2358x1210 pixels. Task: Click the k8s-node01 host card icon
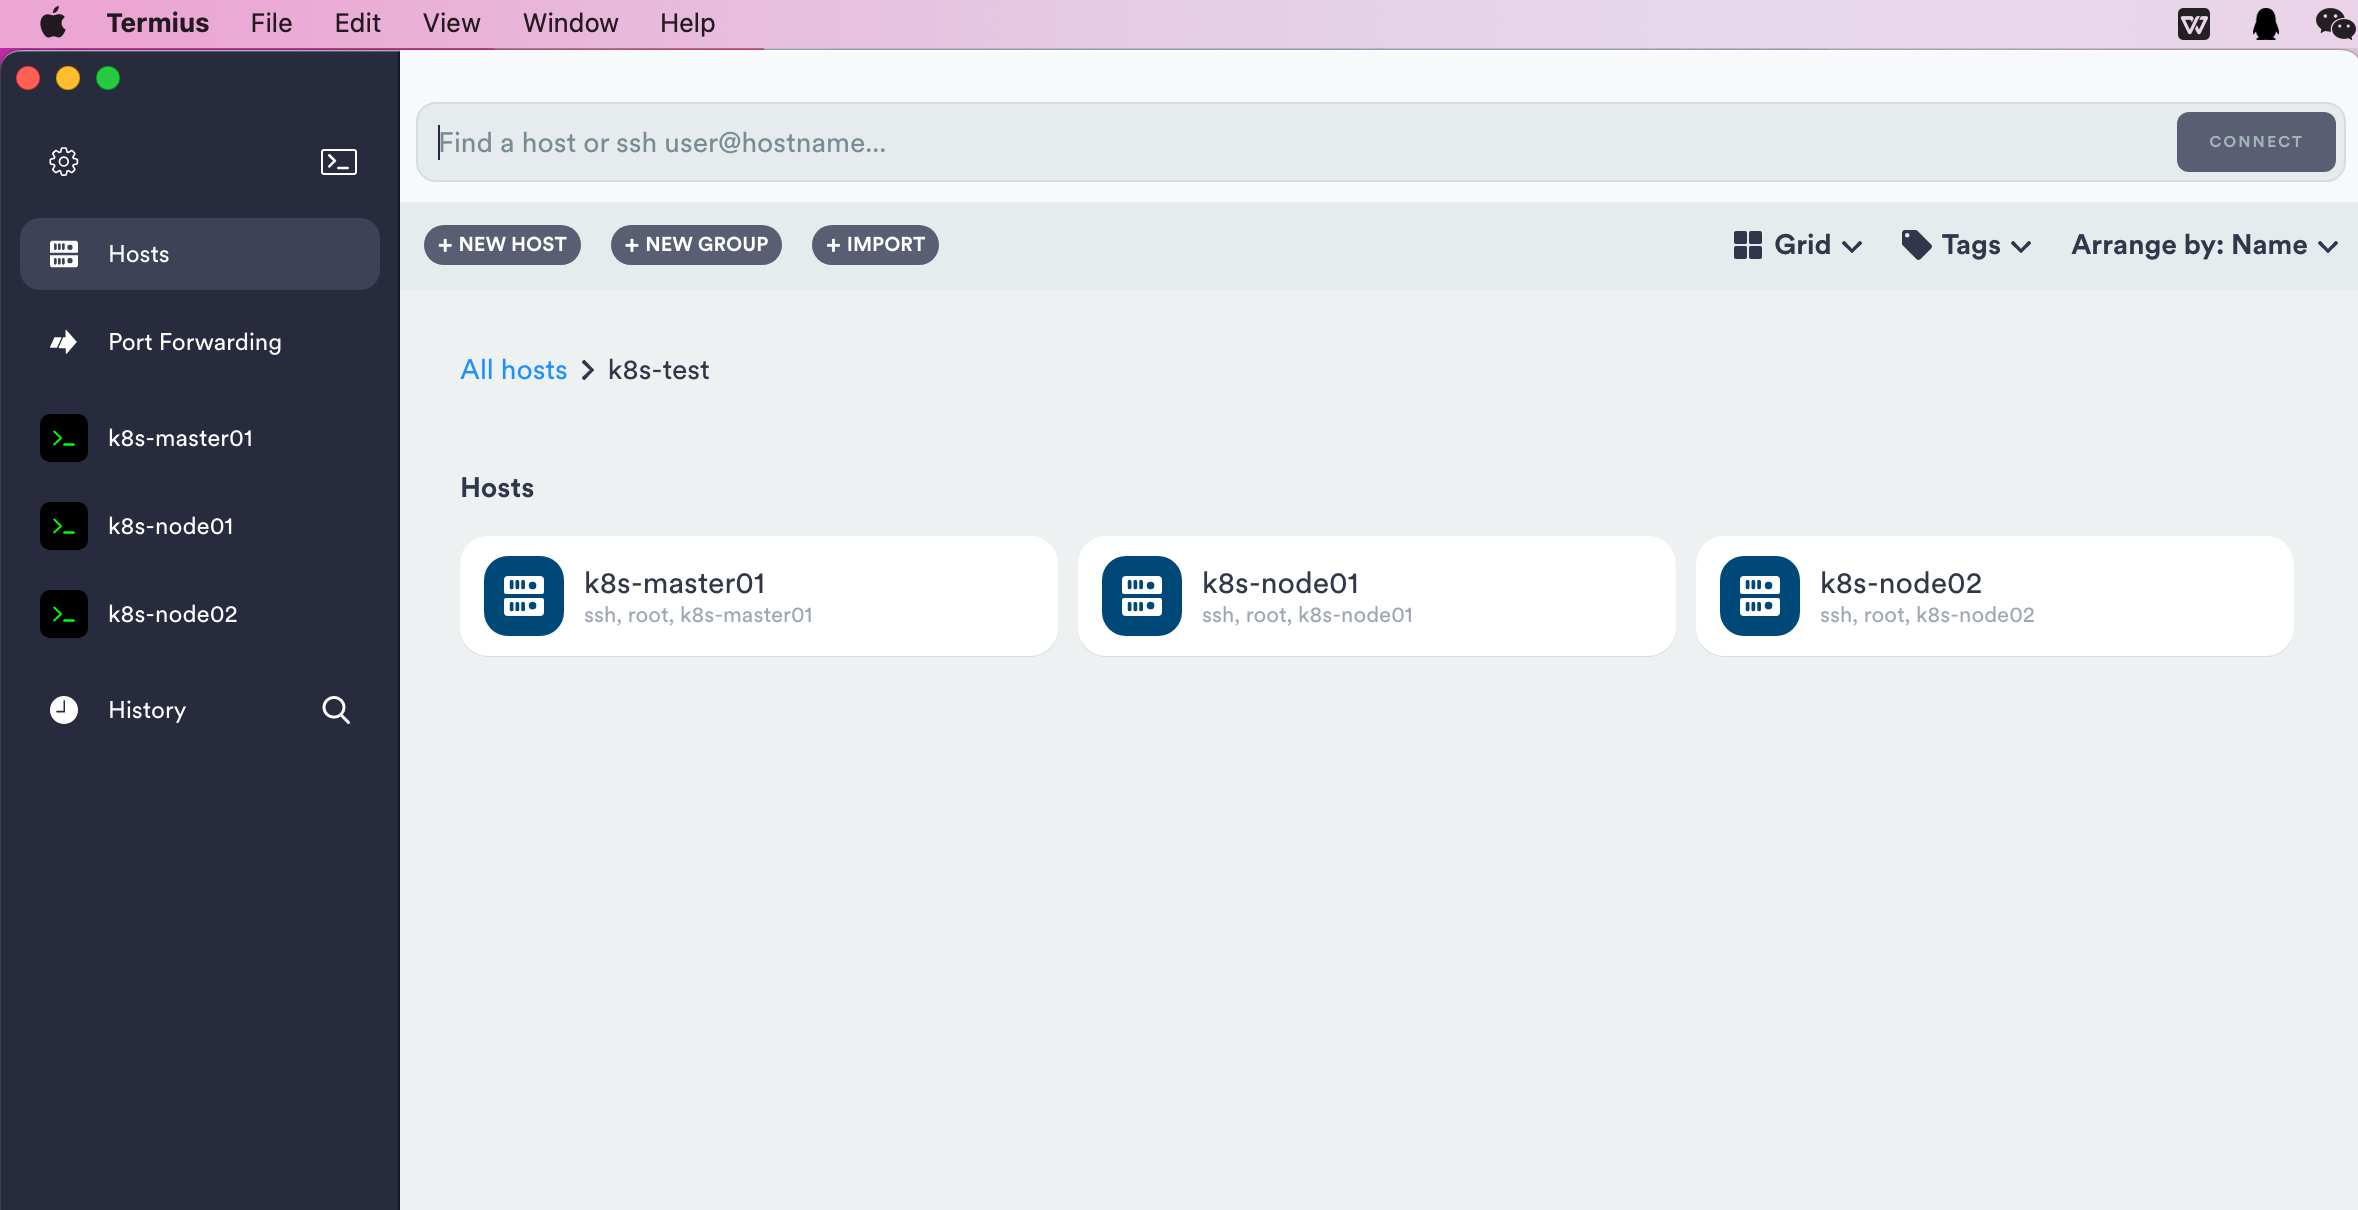pos(1142,596)
